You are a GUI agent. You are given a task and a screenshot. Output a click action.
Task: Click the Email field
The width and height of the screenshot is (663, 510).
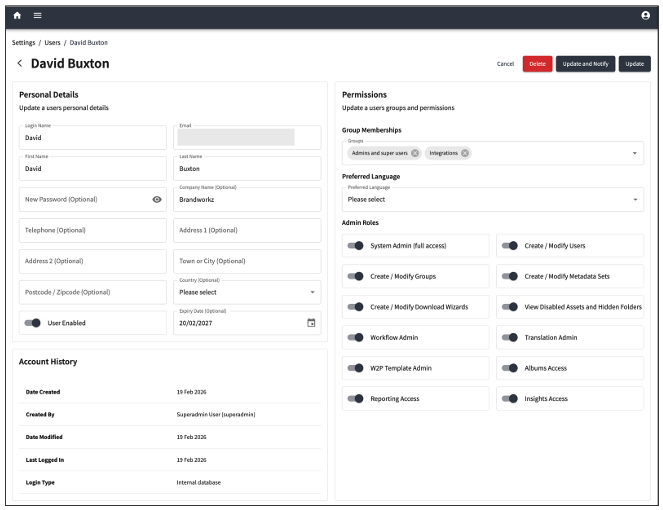coord(247,137)
